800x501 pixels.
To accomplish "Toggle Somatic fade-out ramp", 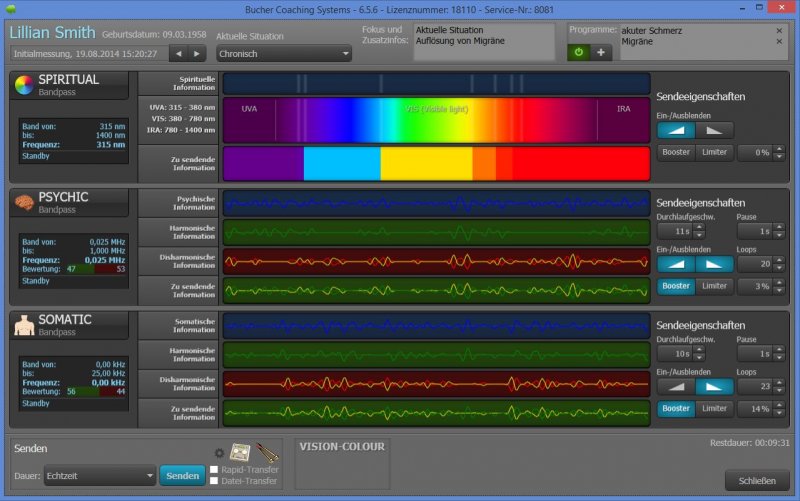I will pos(714,387).
